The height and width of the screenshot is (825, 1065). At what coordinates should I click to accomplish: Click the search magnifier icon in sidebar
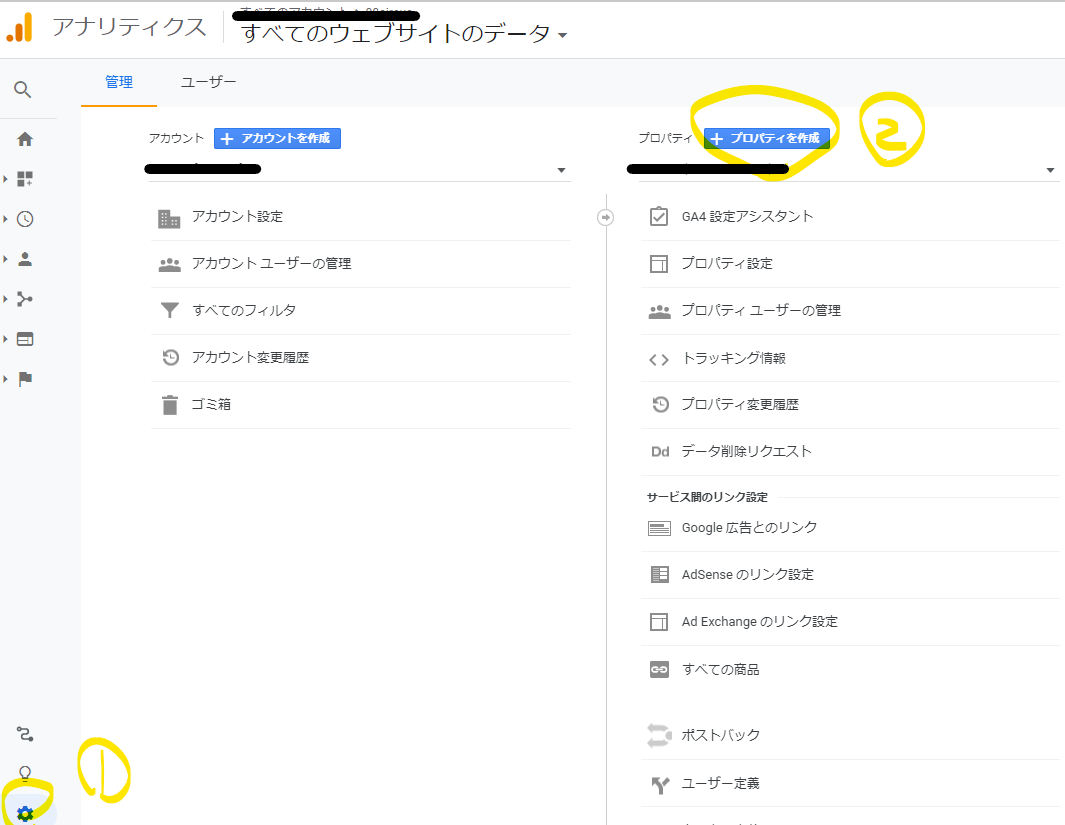pos(24,90)
